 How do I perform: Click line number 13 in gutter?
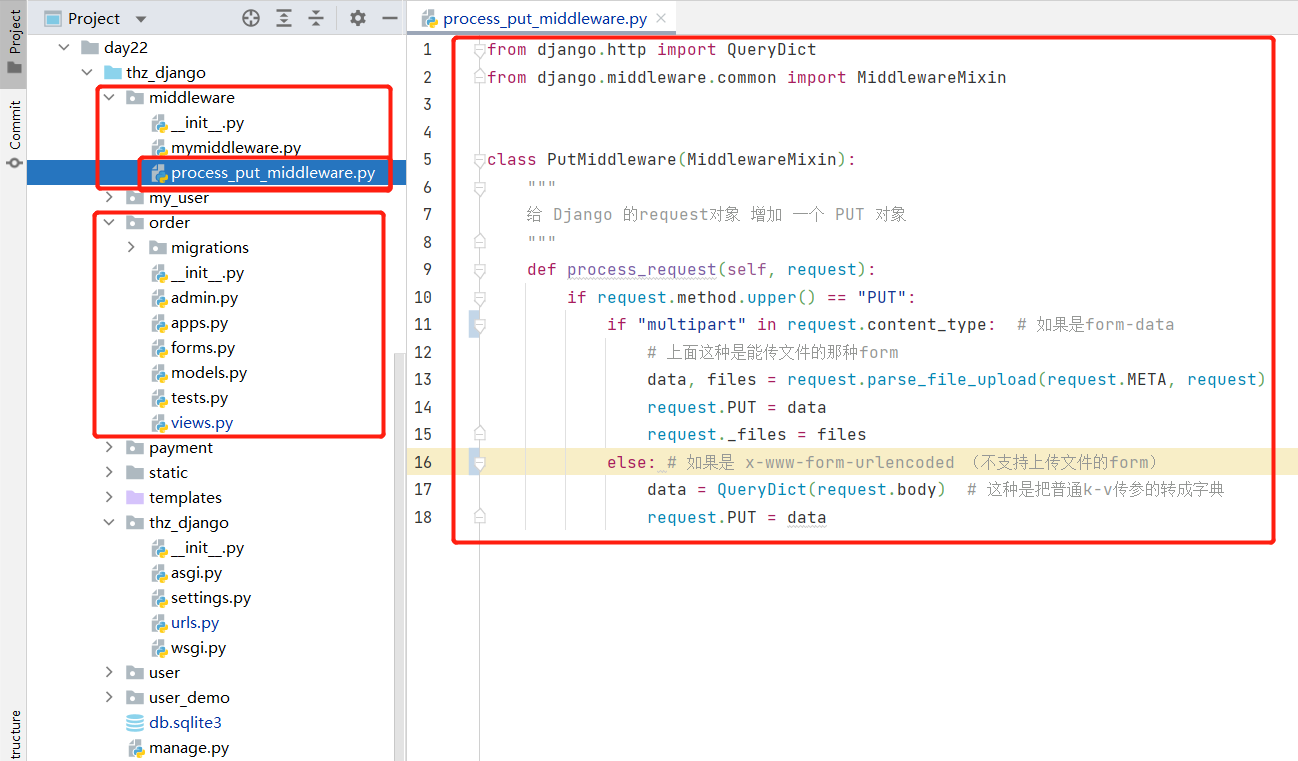click(x=423, y=379)
